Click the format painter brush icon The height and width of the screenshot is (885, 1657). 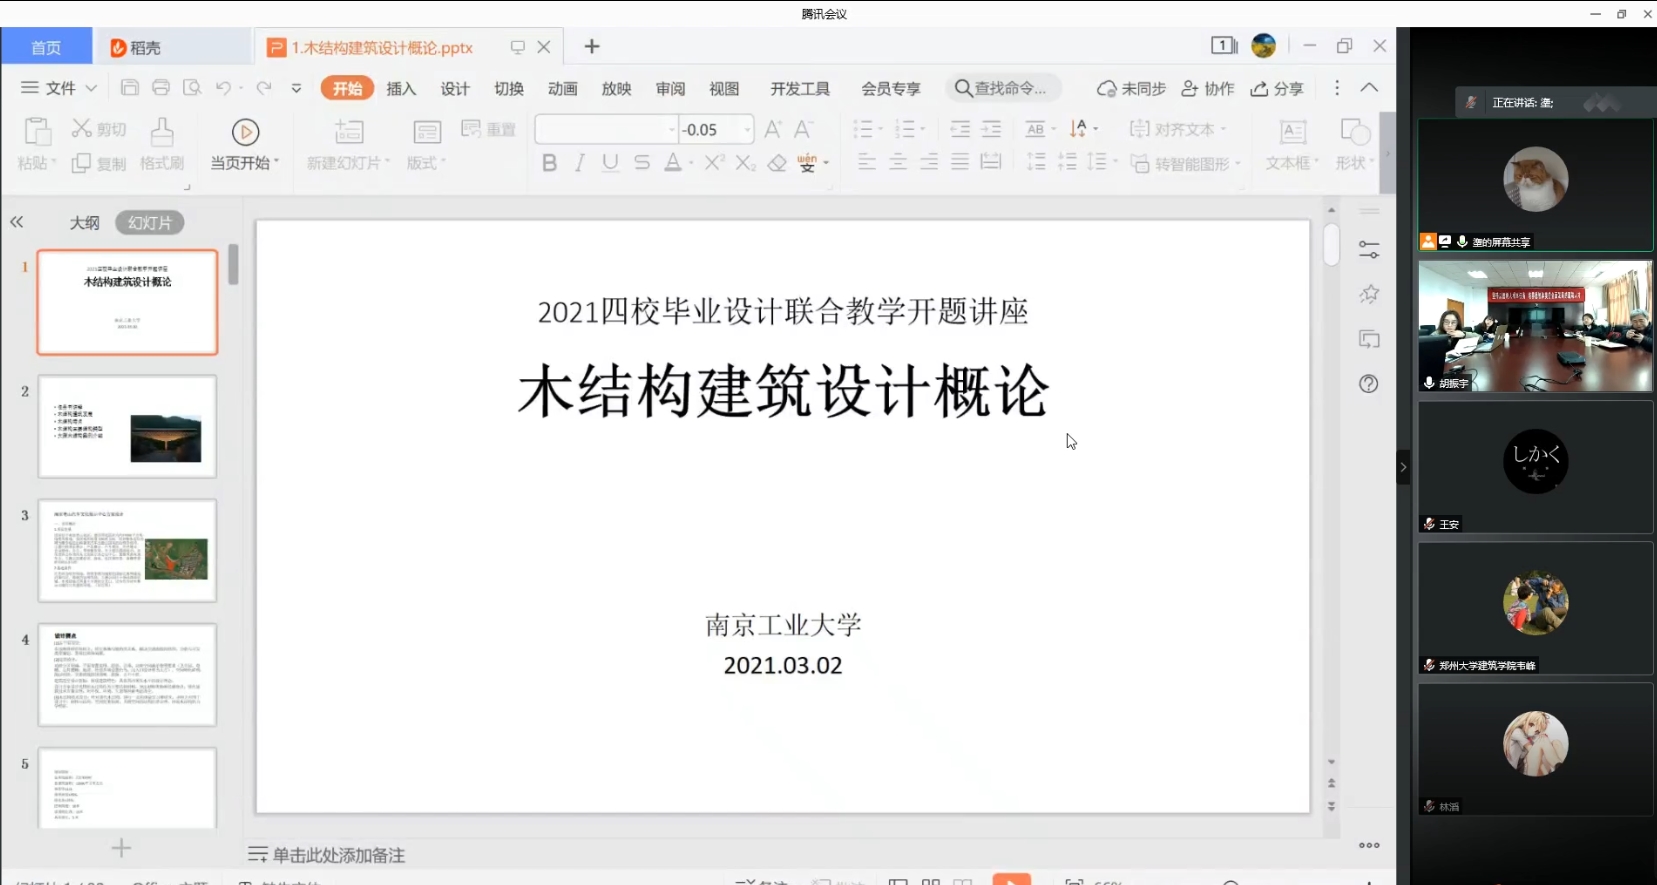pyautogui.click(x=162, y=133)
